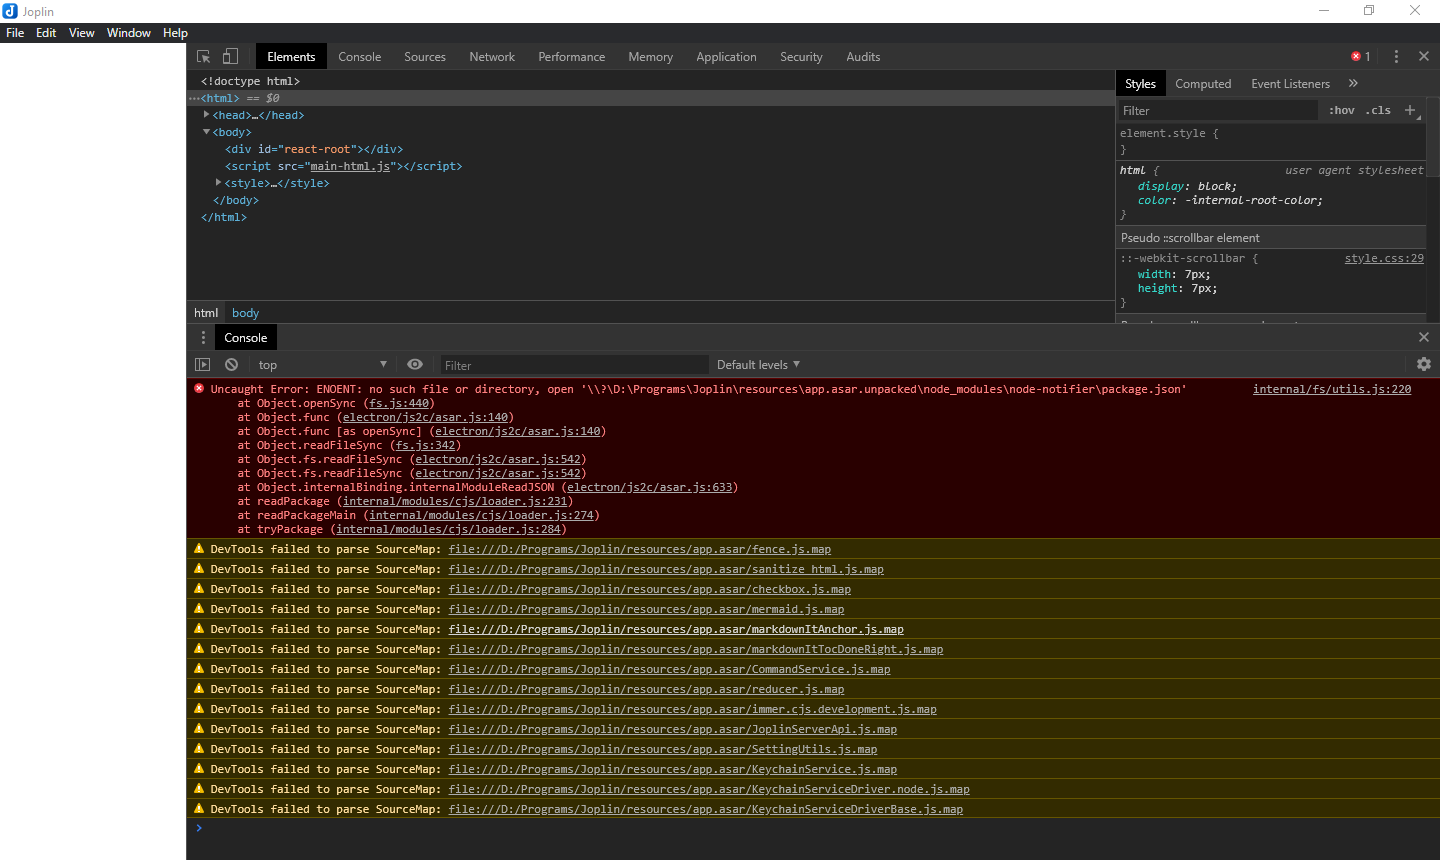Activate the inspect element picker icon
This screenshot has height=860, width=1440.
(x=204, y=57)
